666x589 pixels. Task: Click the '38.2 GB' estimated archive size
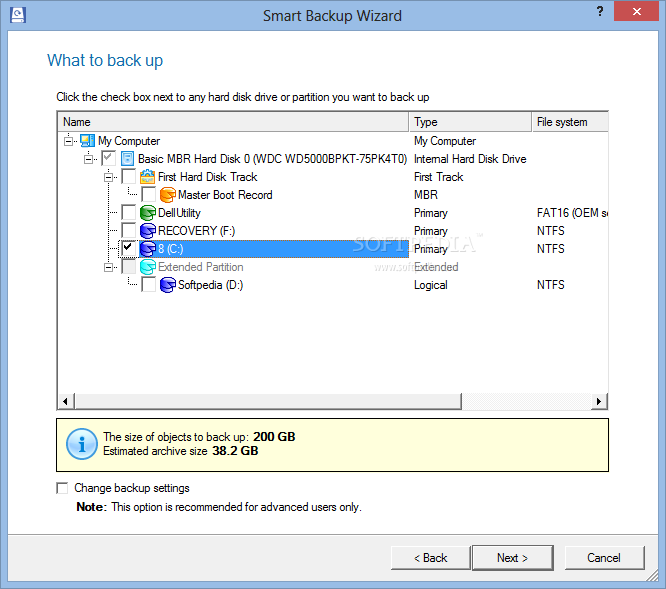coord(235,451)
